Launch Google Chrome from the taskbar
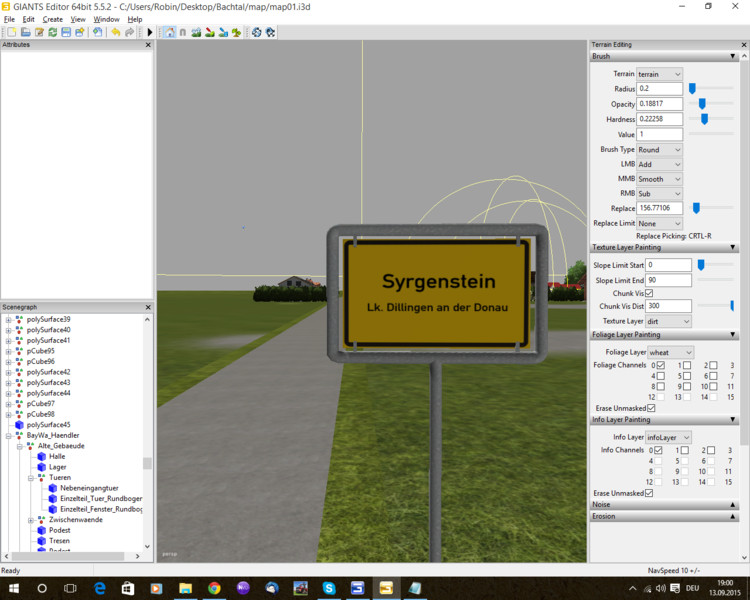The width and height of the screenshot is (750, 600). 214,588
